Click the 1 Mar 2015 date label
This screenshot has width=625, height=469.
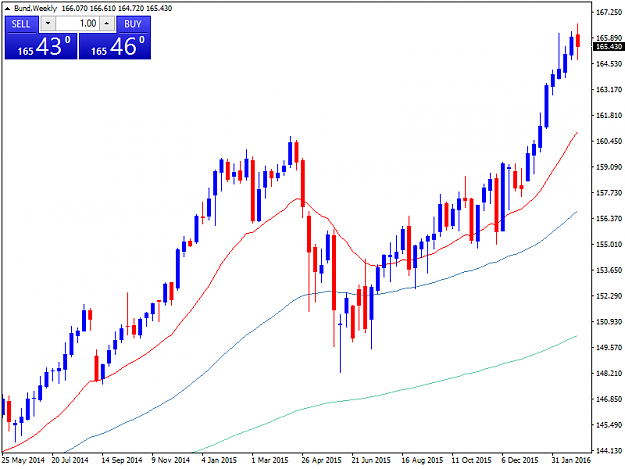click(x=270, y=460)
